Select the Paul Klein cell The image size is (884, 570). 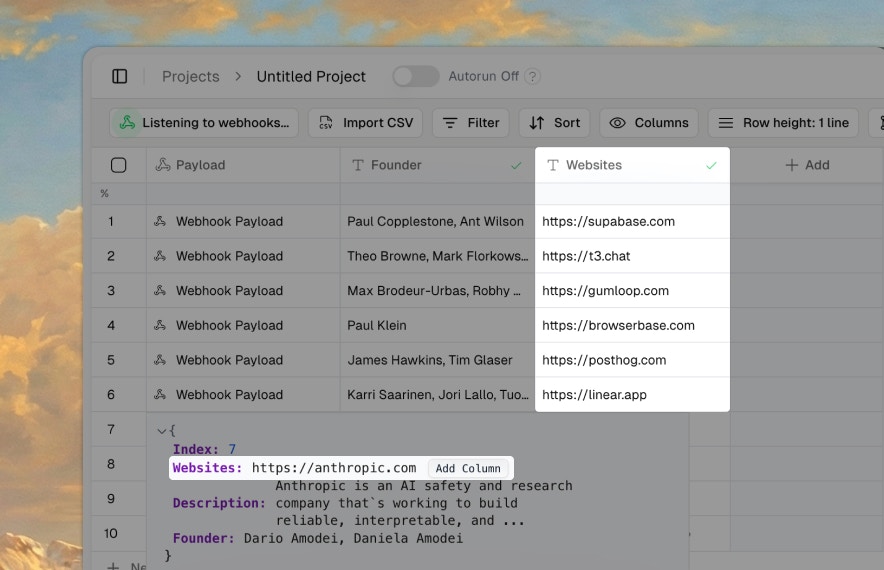click(437, 325)
